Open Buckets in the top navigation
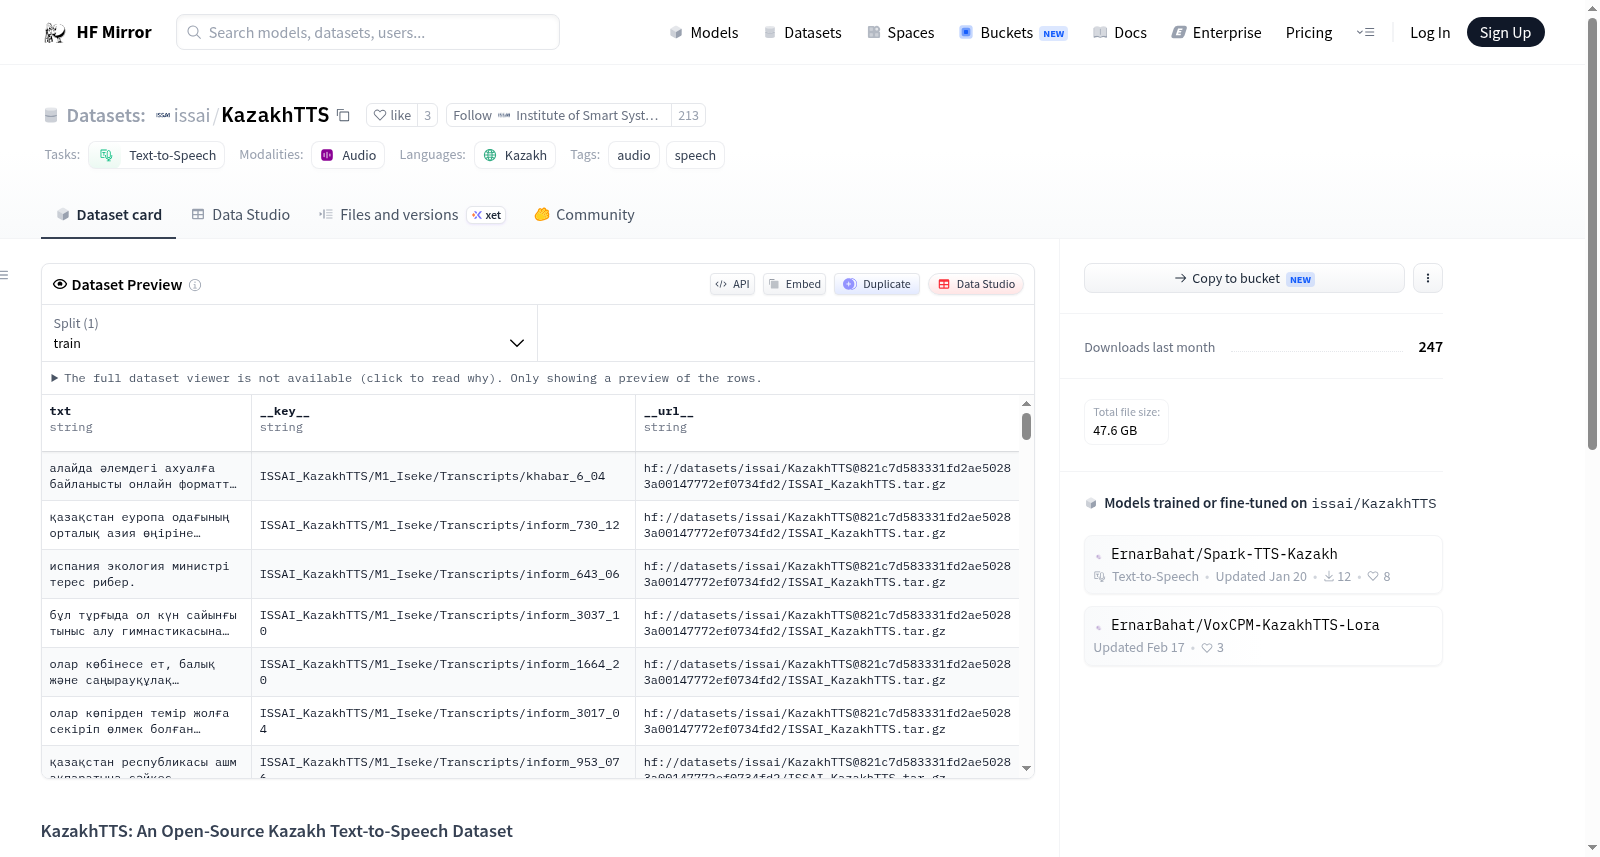This screenshot has height=857, width=1600. [1013, 33]
